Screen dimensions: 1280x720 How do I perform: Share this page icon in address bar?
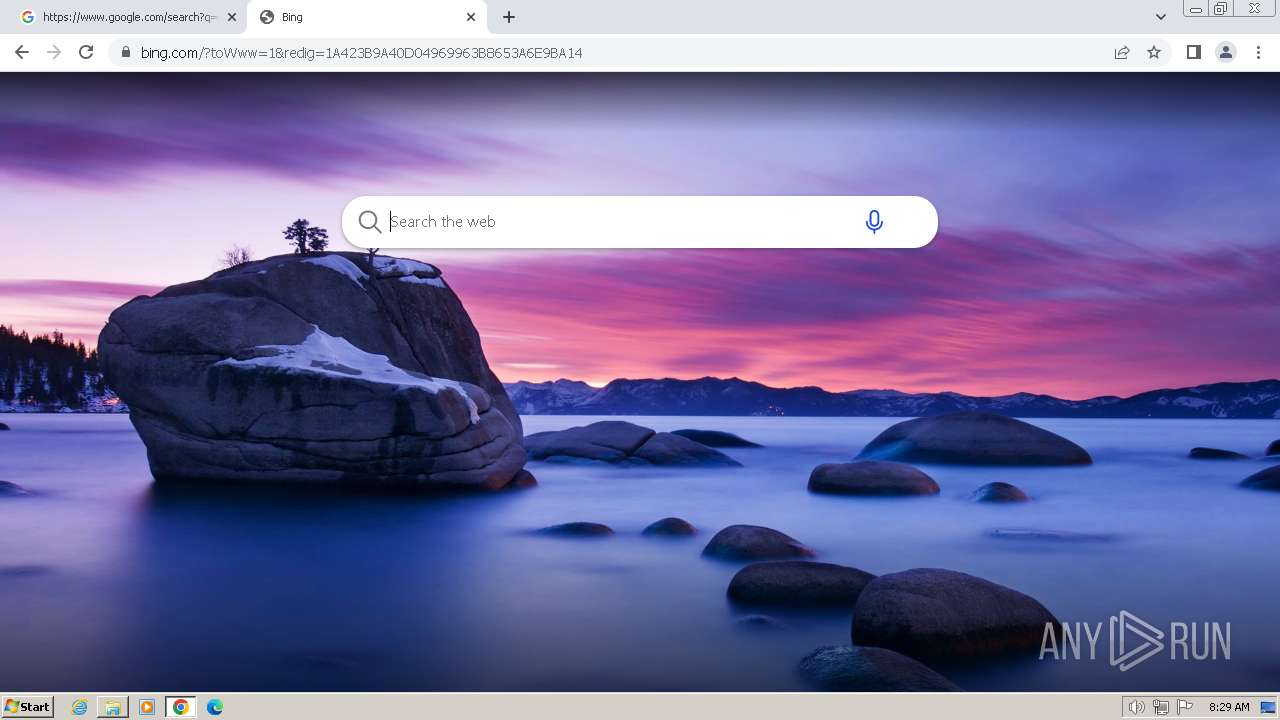click(1122, 52)
